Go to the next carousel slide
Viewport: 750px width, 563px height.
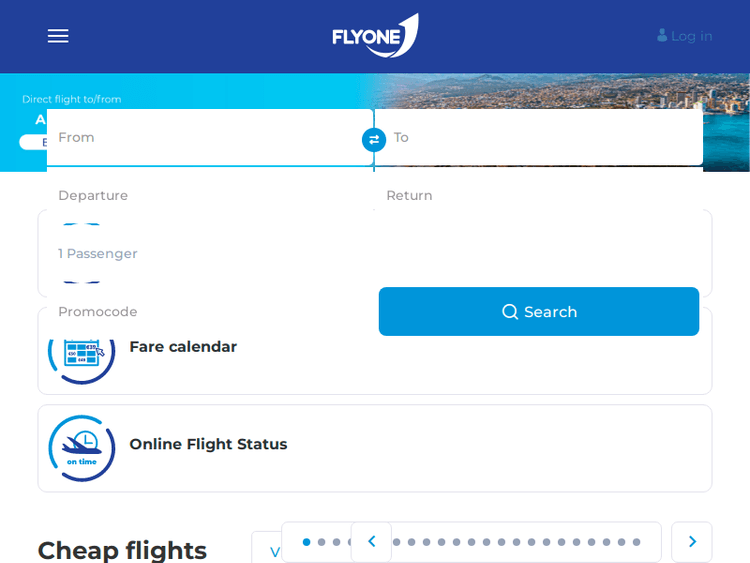click(692, 542)
